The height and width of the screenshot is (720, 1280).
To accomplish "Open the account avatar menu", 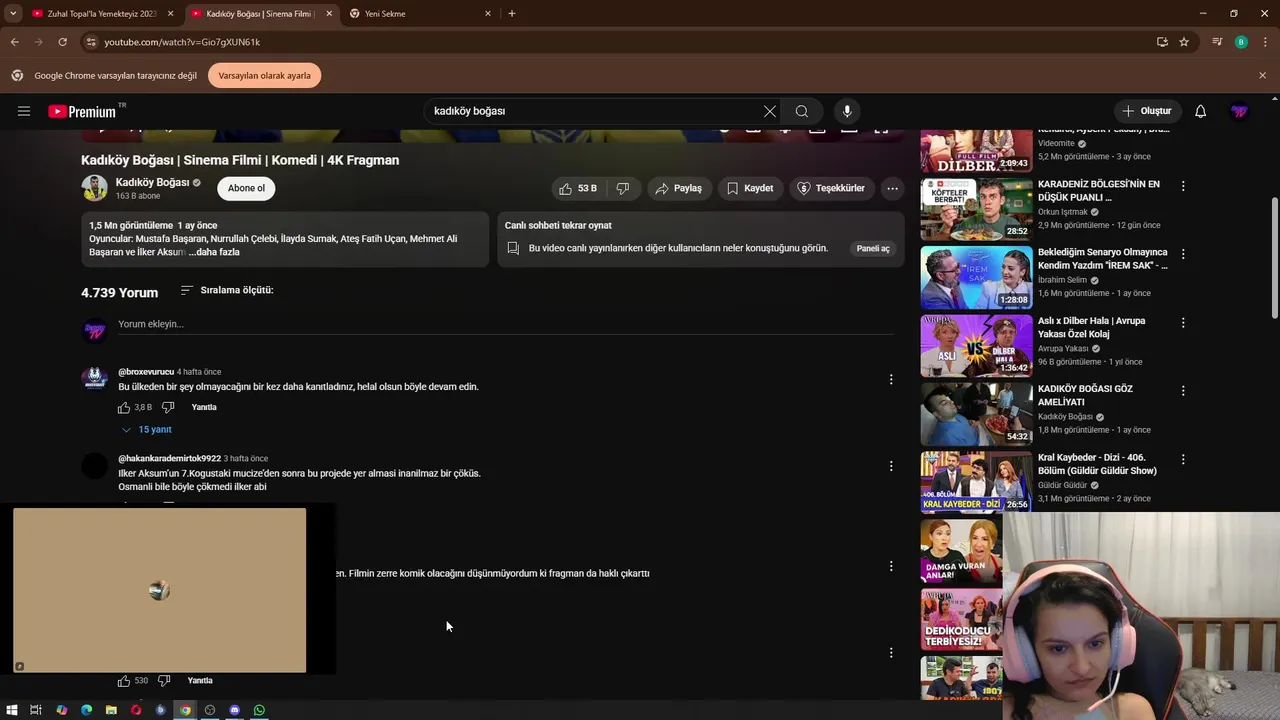I will coord(1240,111).
